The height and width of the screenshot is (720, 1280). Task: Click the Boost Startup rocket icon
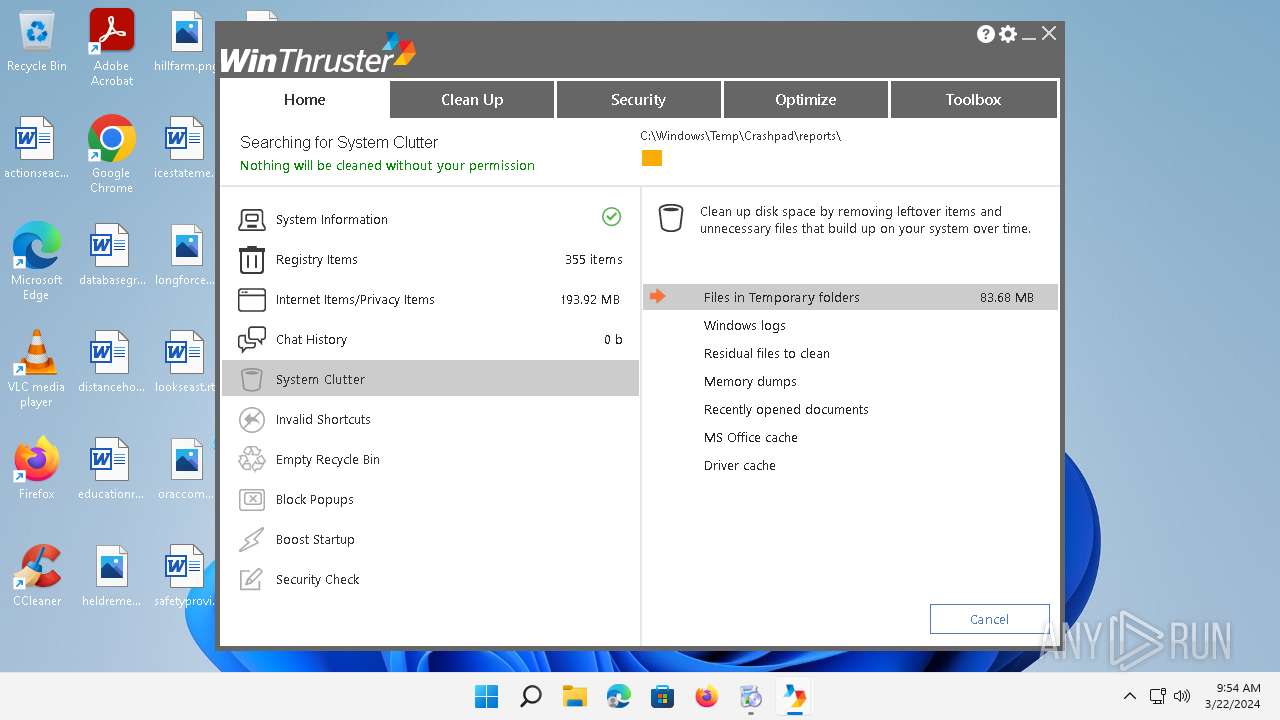pos(252,540)
